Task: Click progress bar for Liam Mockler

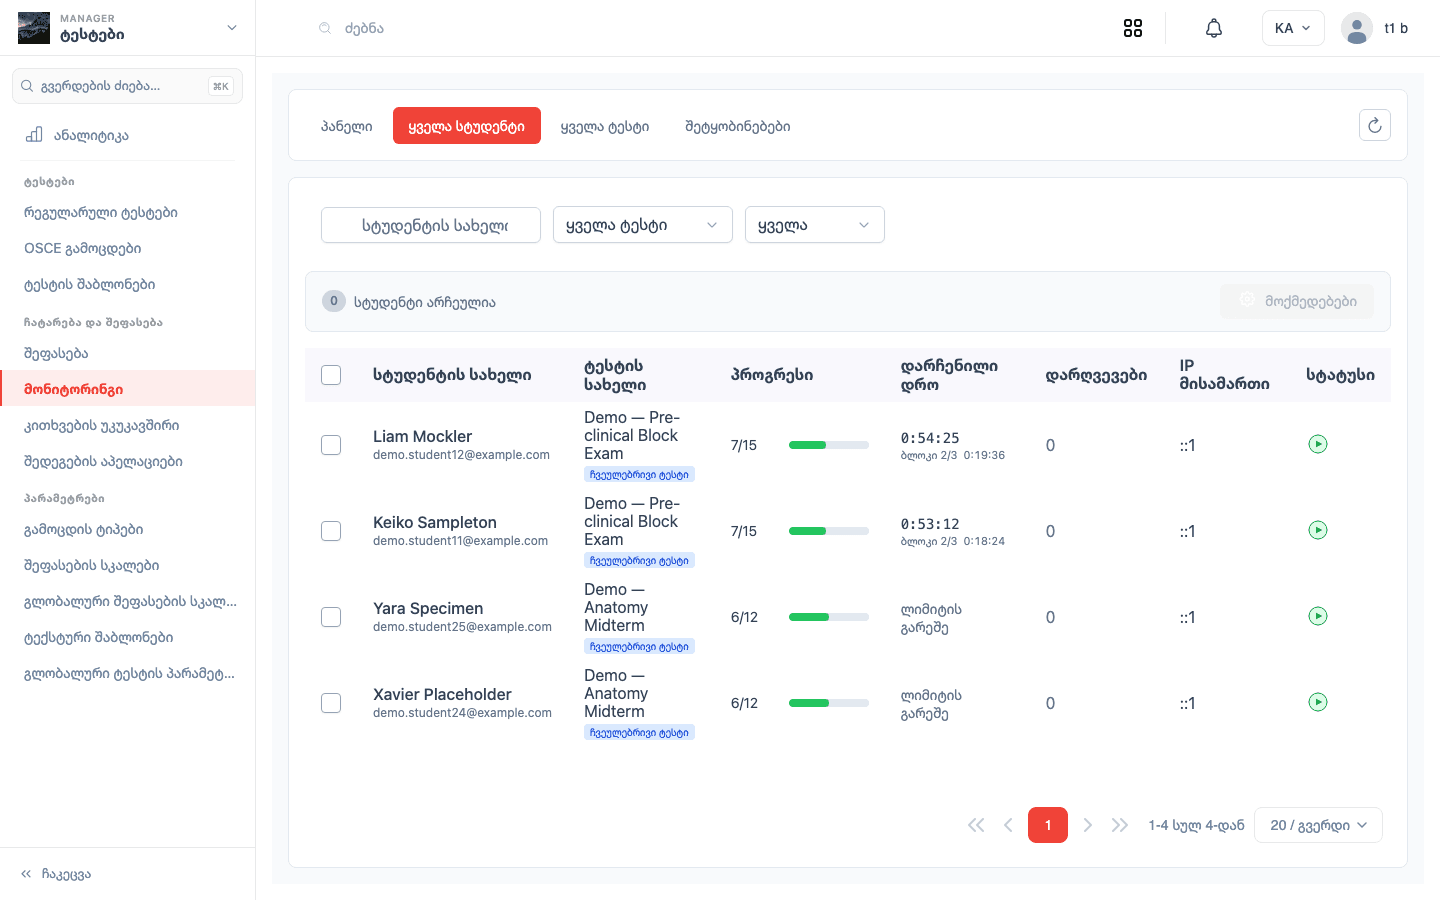Action: [x=829, y=445]
